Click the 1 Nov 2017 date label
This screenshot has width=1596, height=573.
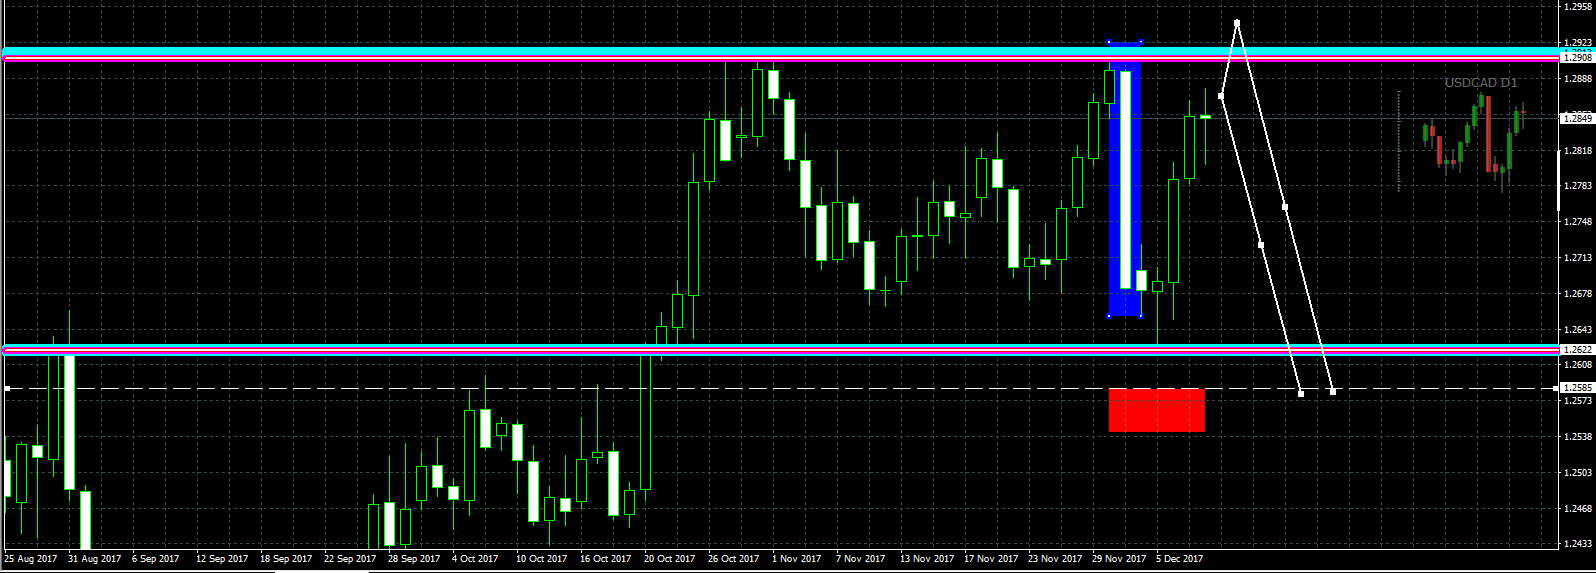pyautogui.click(x=796, y=559)
